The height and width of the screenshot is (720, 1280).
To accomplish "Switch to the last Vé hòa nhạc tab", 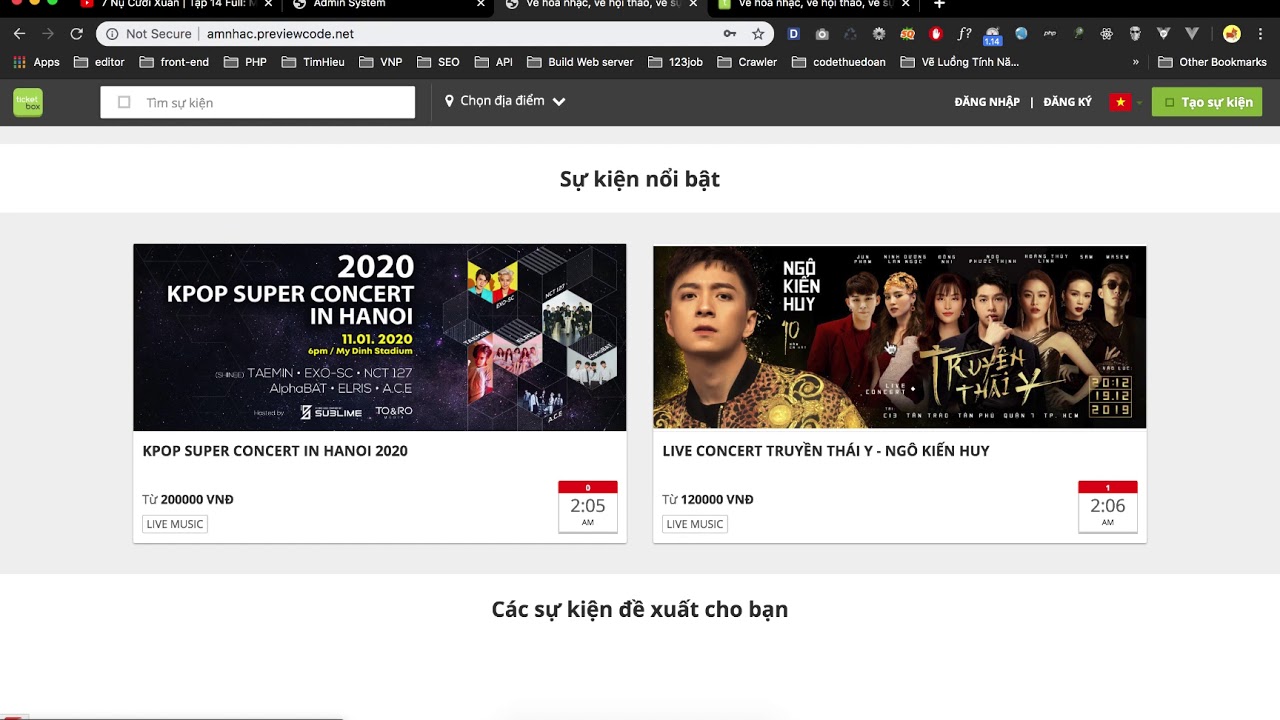I will point(812,5).
